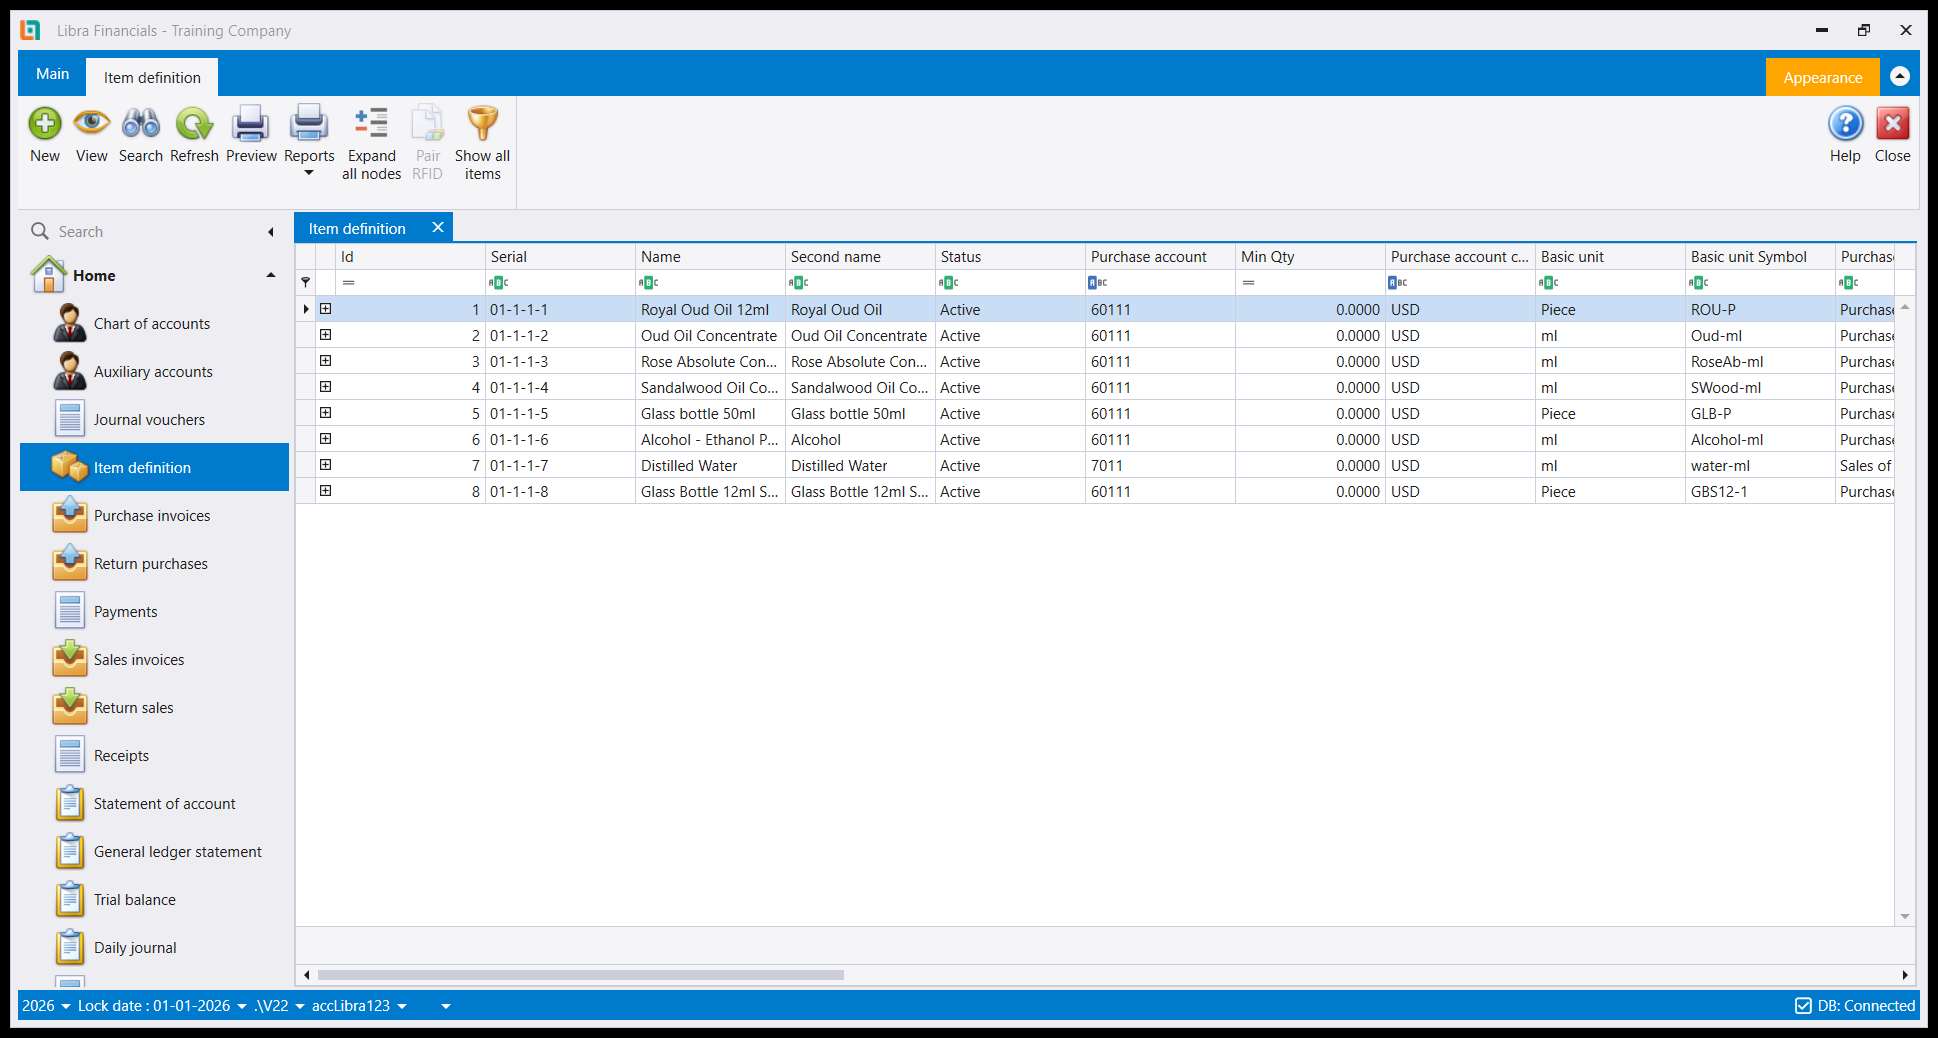Sort by the Purchase account column header
The image size is (1938, 1038).
1160,257
